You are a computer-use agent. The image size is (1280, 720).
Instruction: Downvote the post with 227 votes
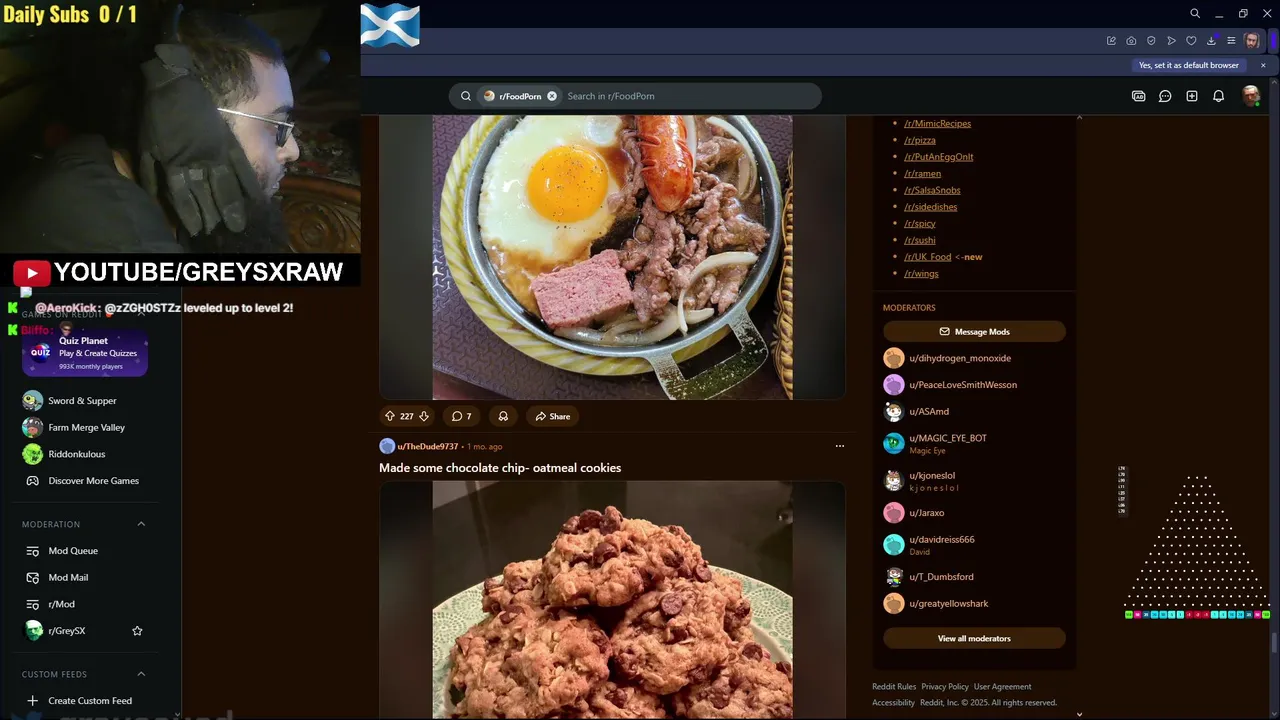coord(424,416)
